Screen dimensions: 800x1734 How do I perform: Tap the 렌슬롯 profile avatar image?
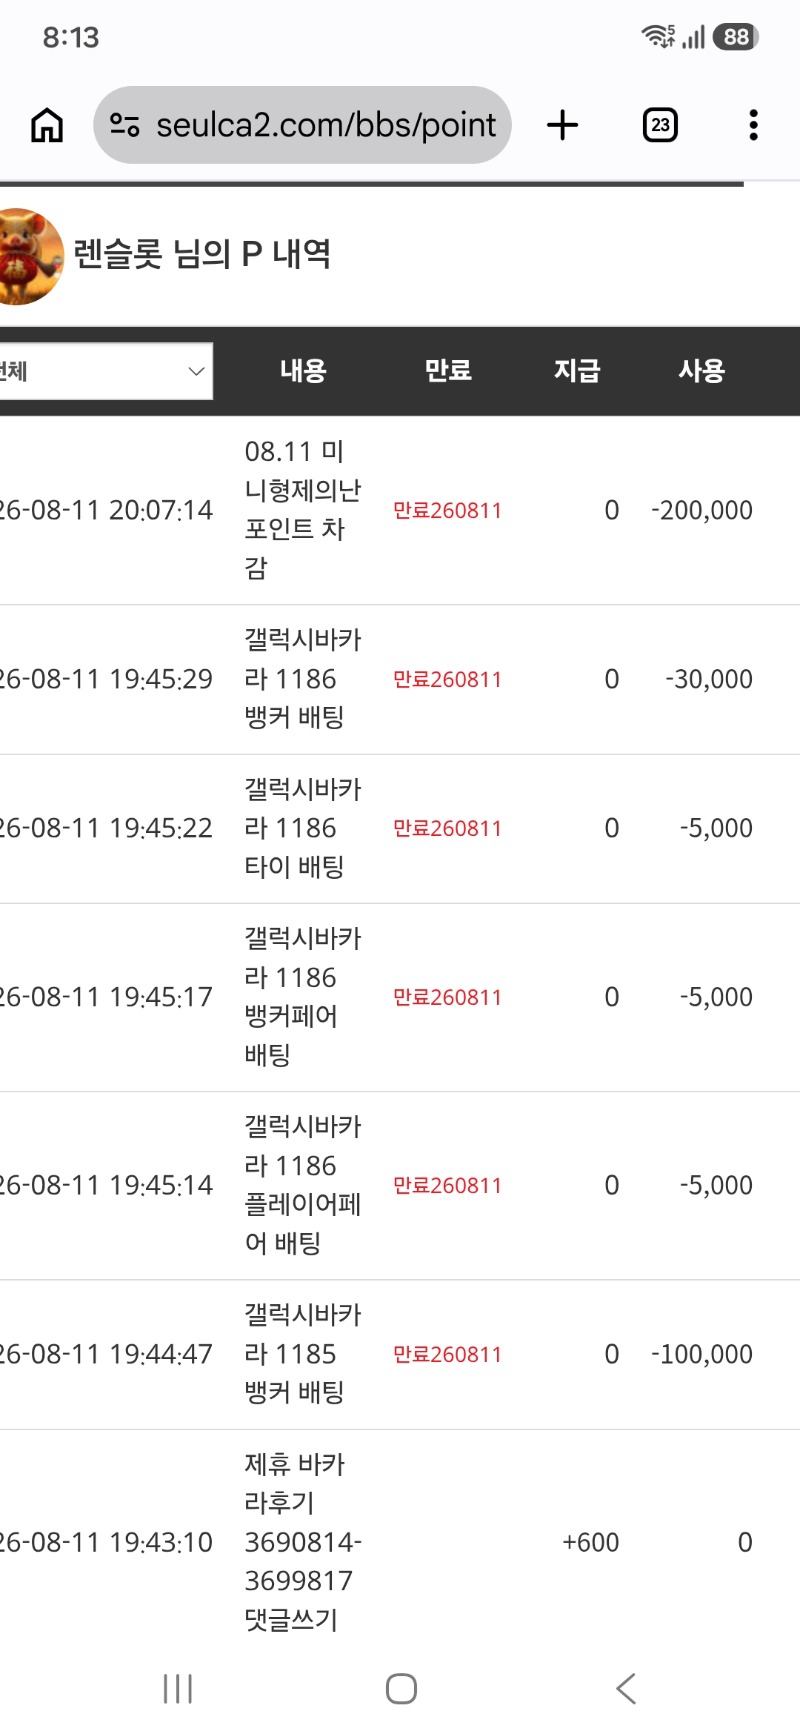pos(29,256)
